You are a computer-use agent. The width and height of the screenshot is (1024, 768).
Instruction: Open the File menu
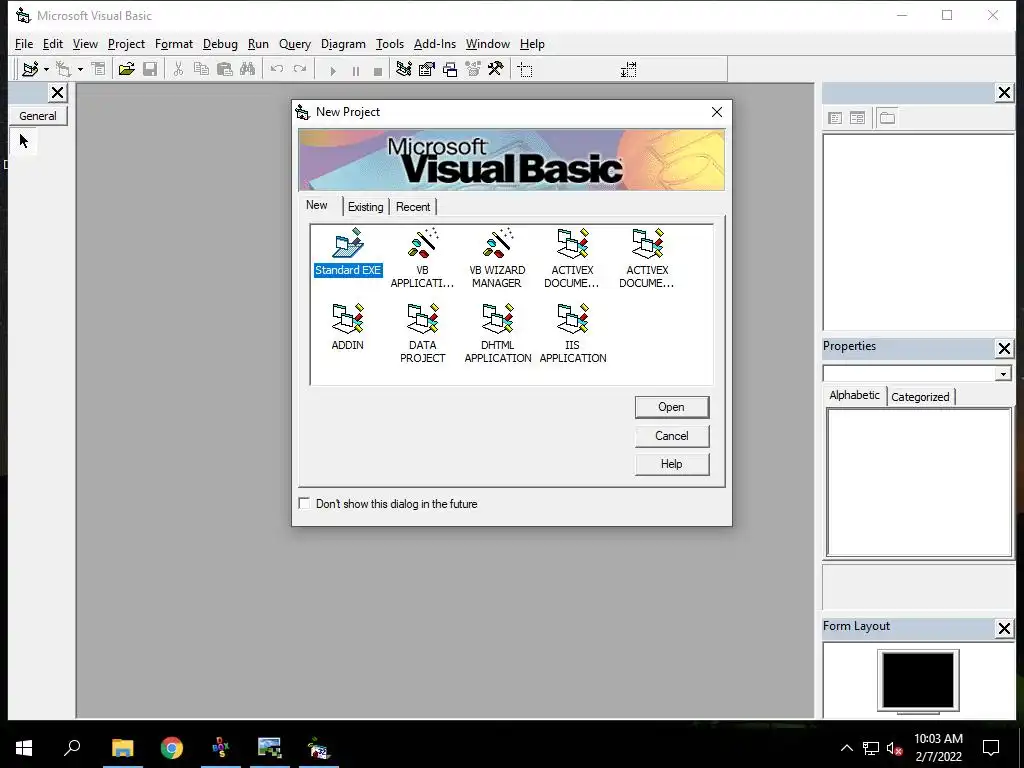(24, 44)
